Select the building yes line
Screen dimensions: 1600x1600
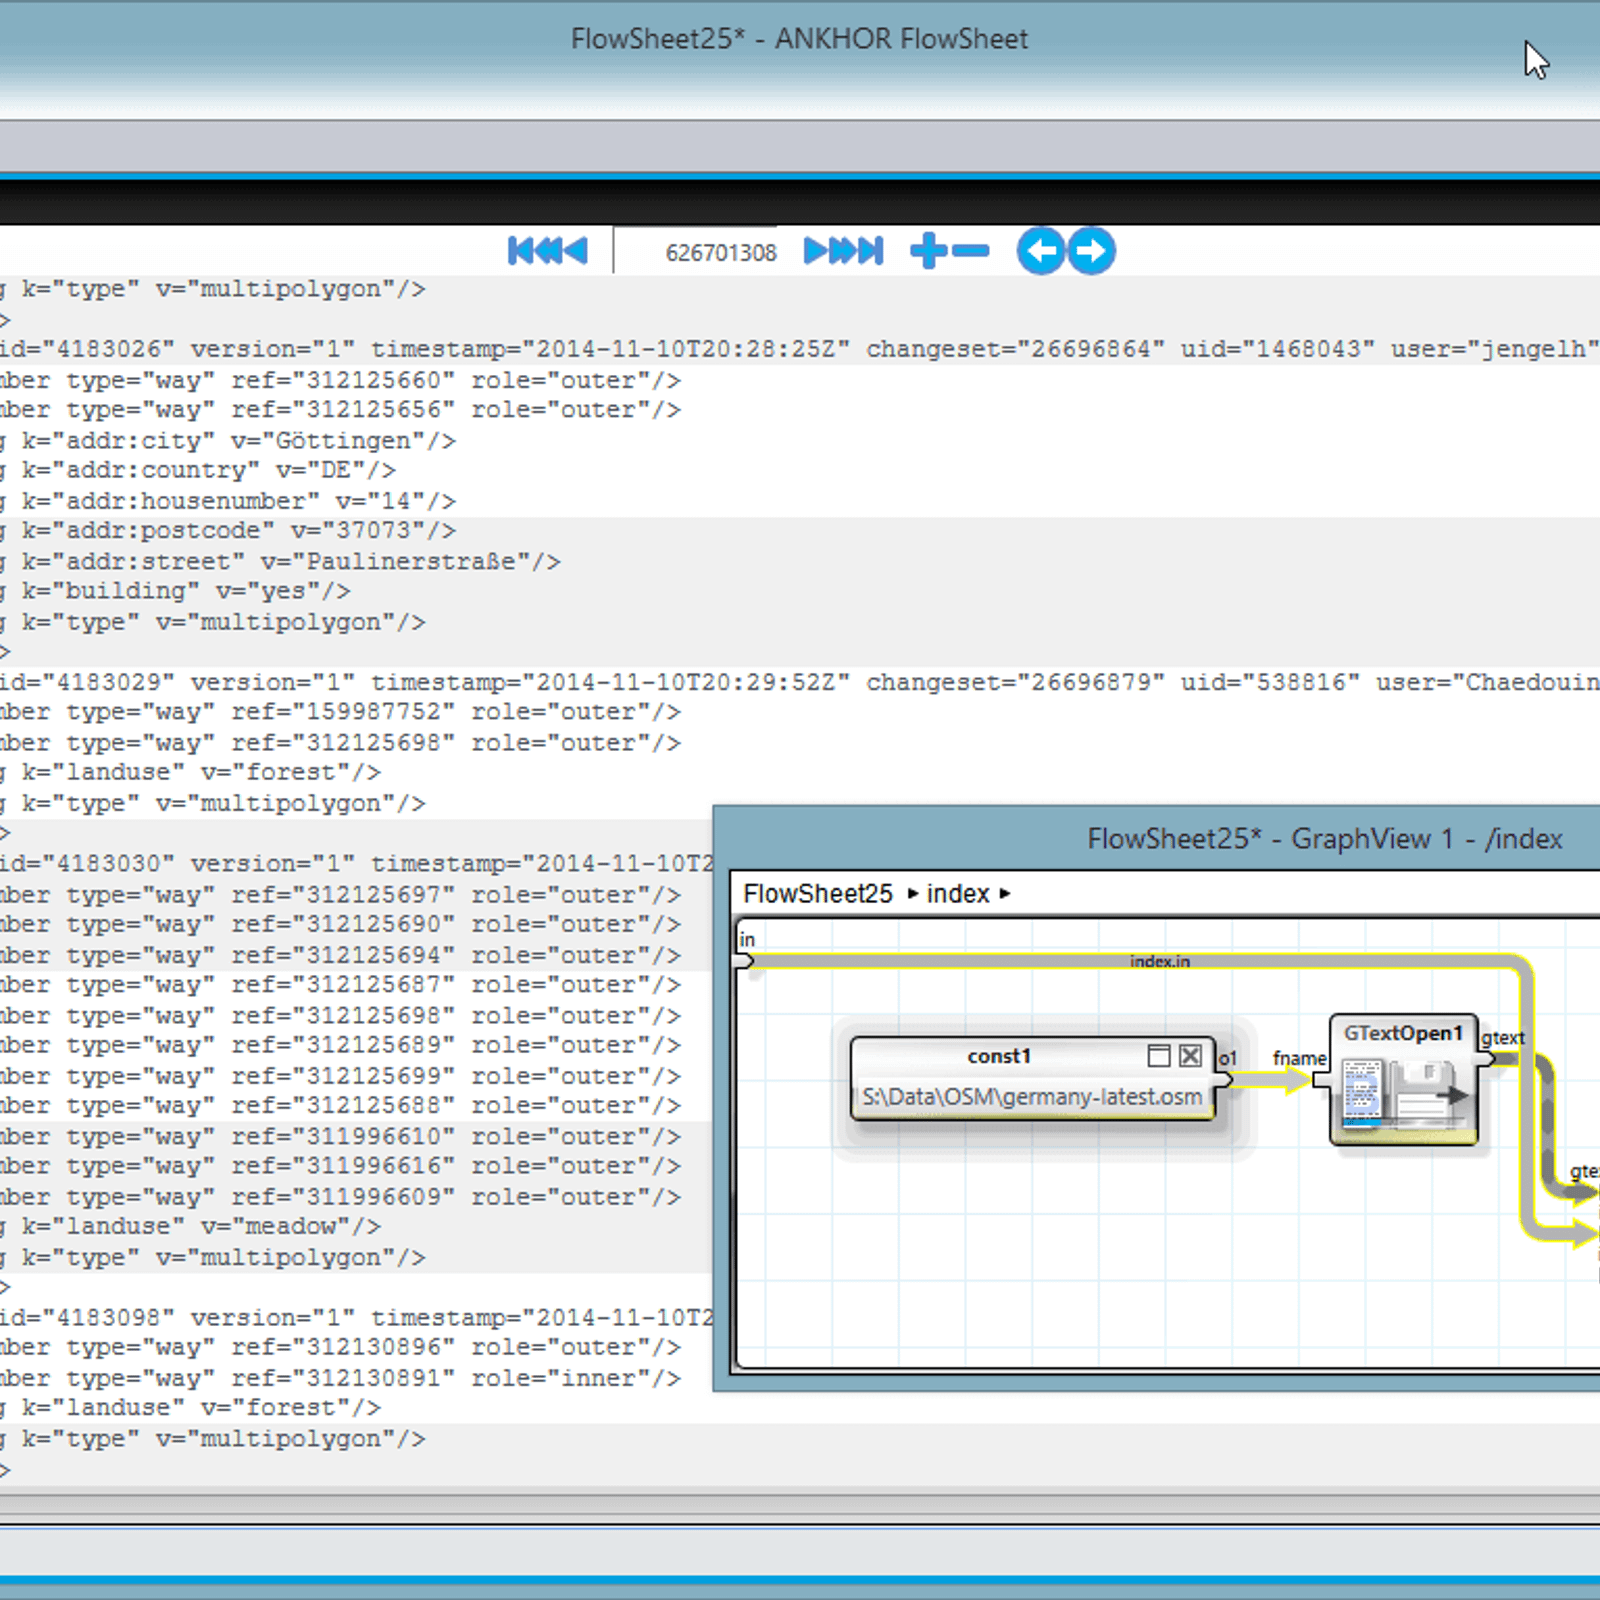tap(176, 591)
